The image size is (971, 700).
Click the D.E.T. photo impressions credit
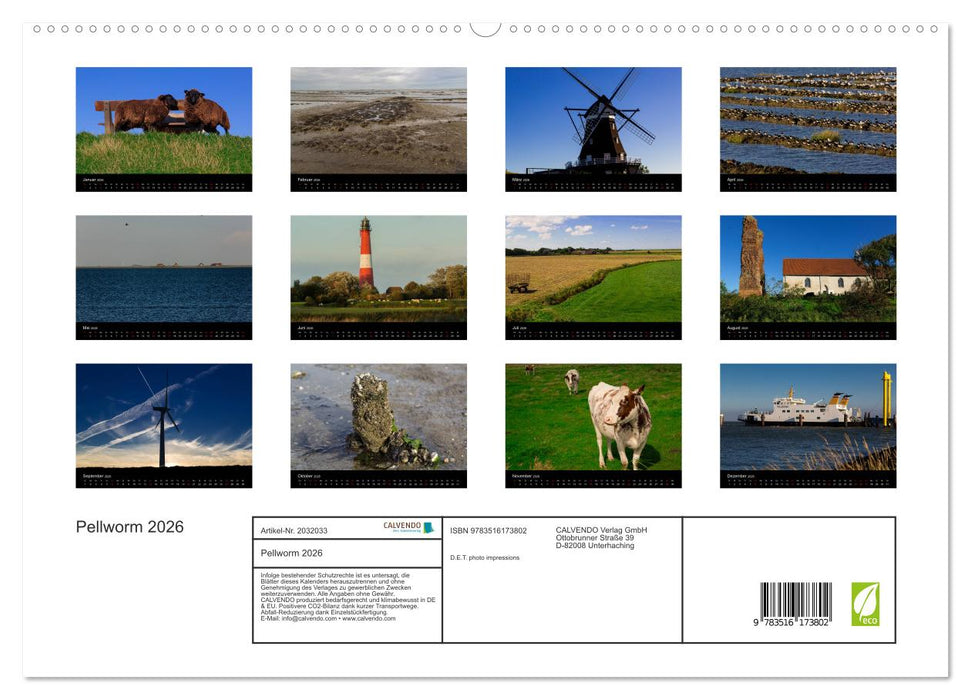pos(485,557)
